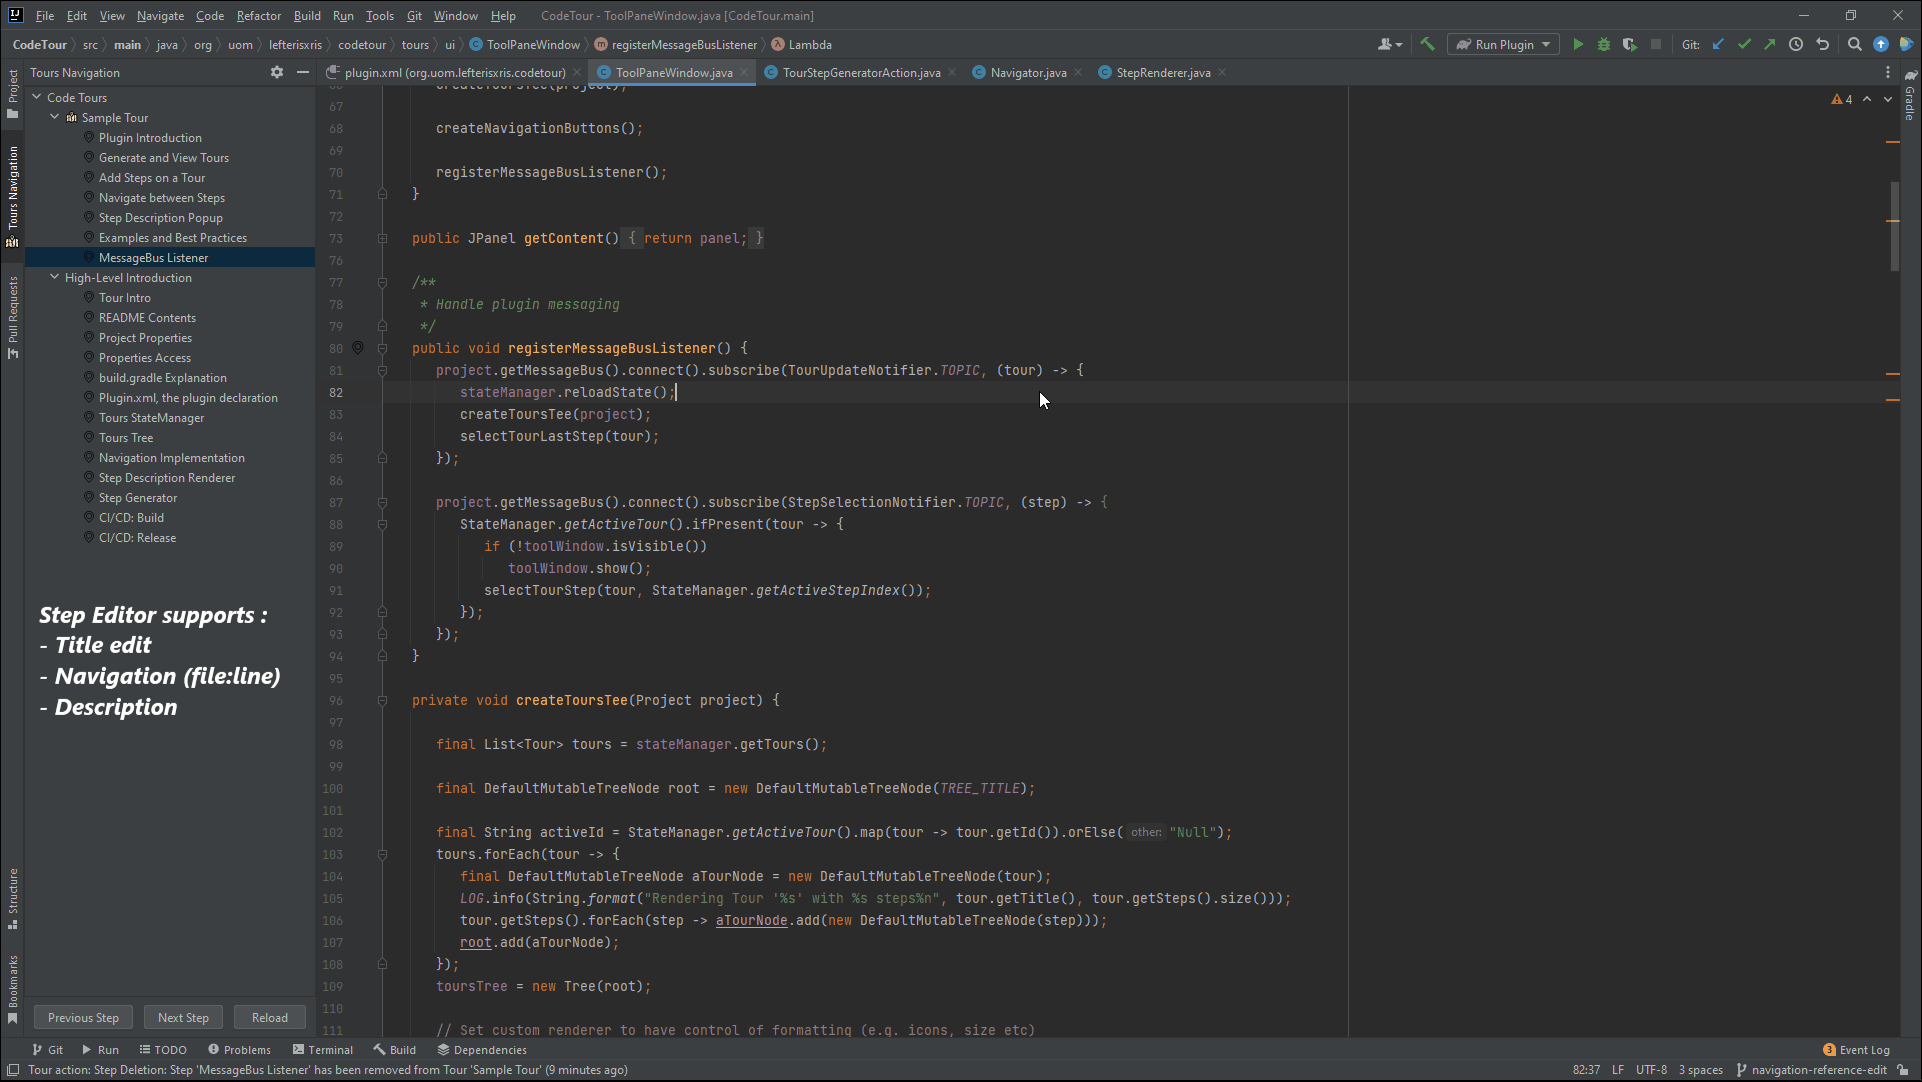Open the Dependencies tool window

[x=482, y=1049]
